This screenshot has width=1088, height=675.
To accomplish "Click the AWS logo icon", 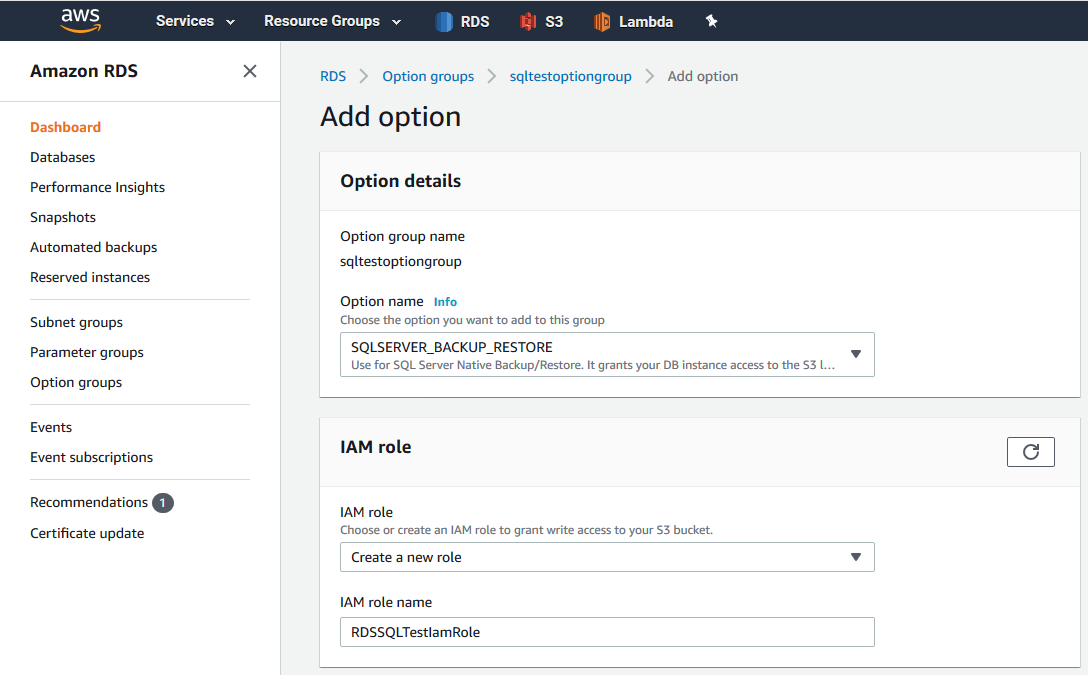I will (x=80, y=20).
